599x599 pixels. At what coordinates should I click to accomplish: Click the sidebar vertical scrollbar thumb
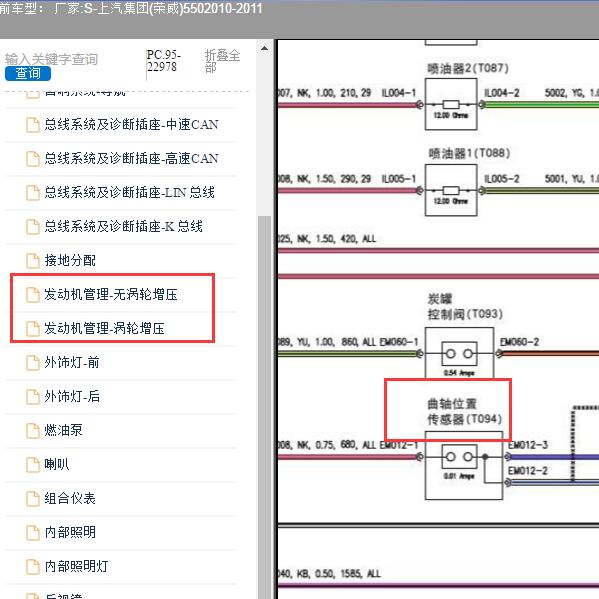pyautogui.click(x=264, y=407)
